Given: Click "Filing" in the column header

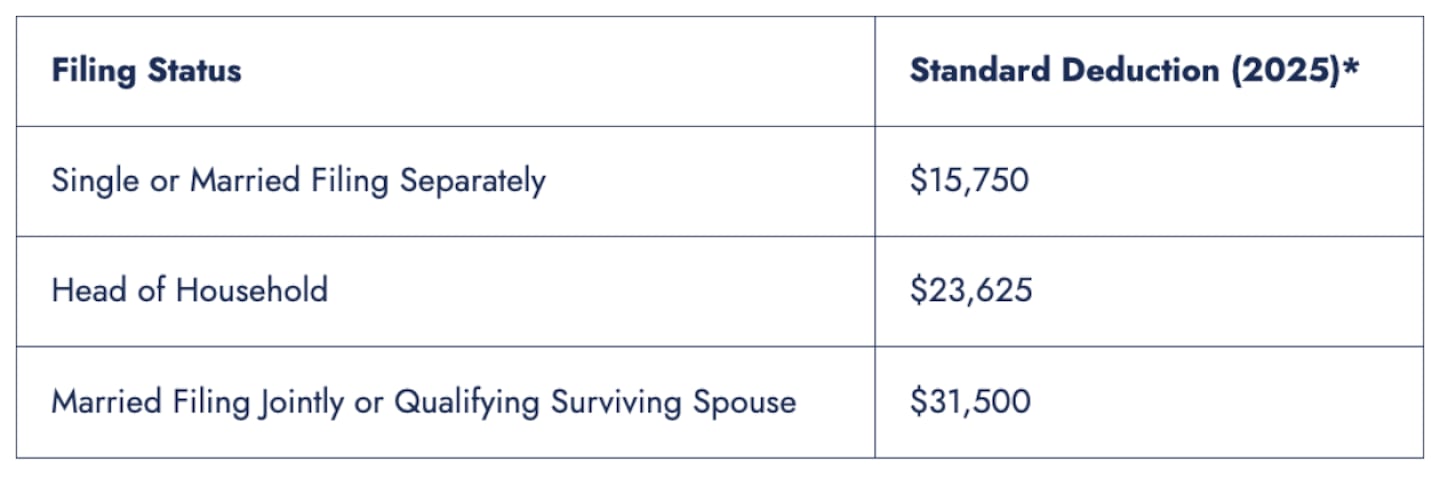Looking at the screenshot, I should coord(92,72).
